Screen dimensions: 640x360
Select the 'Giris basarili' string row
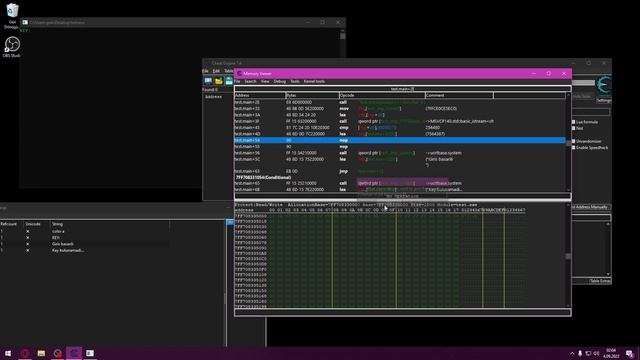pos(84,244)
